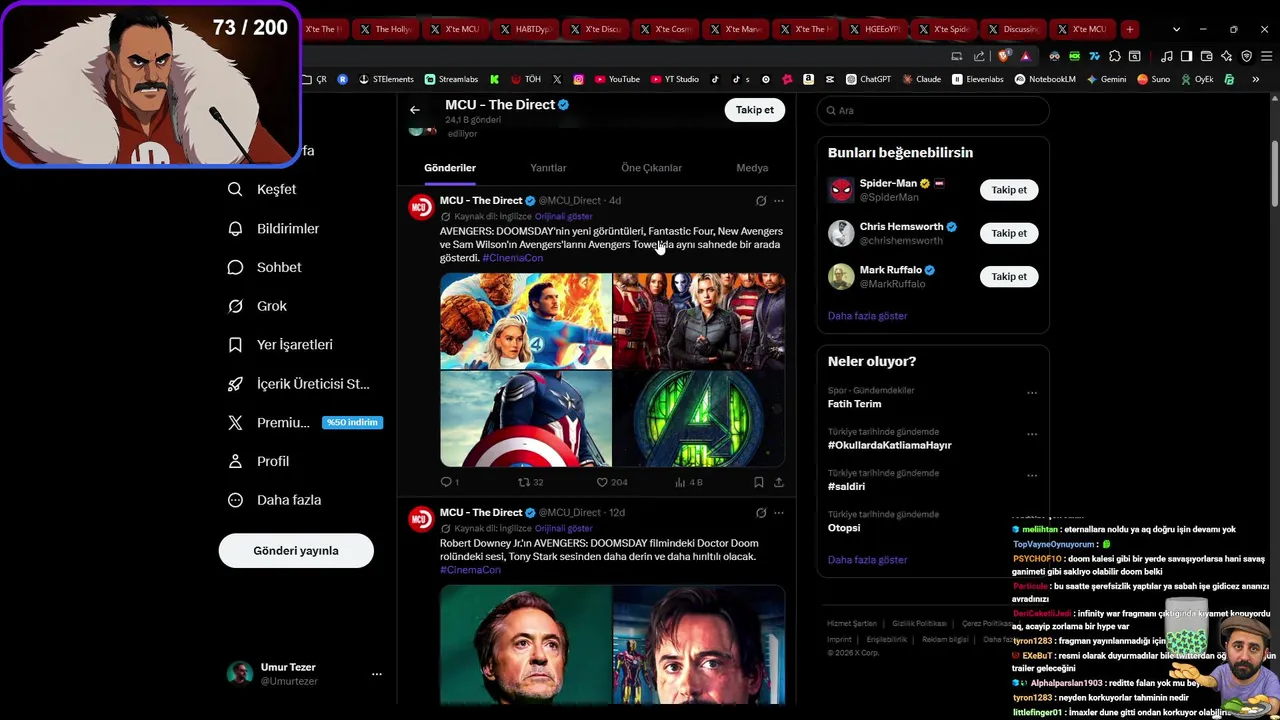This screenshot has width=1280, height=720.
Task: Click the Ara search field
Action: 933,110
